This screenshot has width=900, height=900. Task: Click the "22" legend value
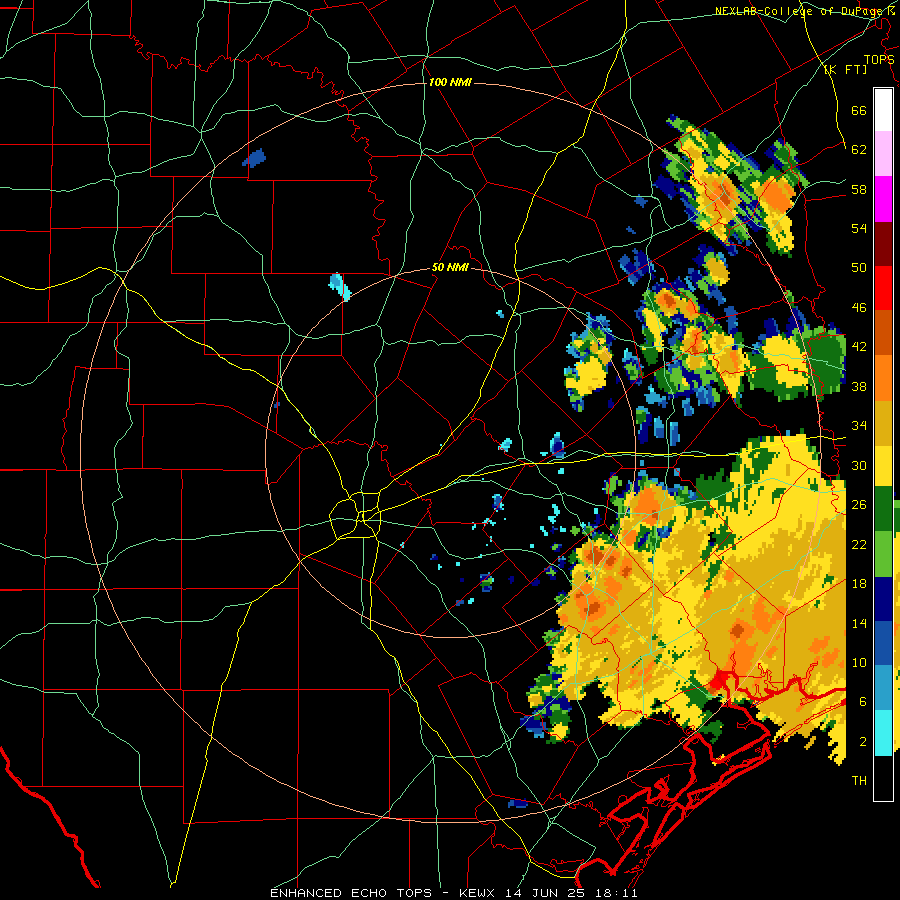coord(859,544)
